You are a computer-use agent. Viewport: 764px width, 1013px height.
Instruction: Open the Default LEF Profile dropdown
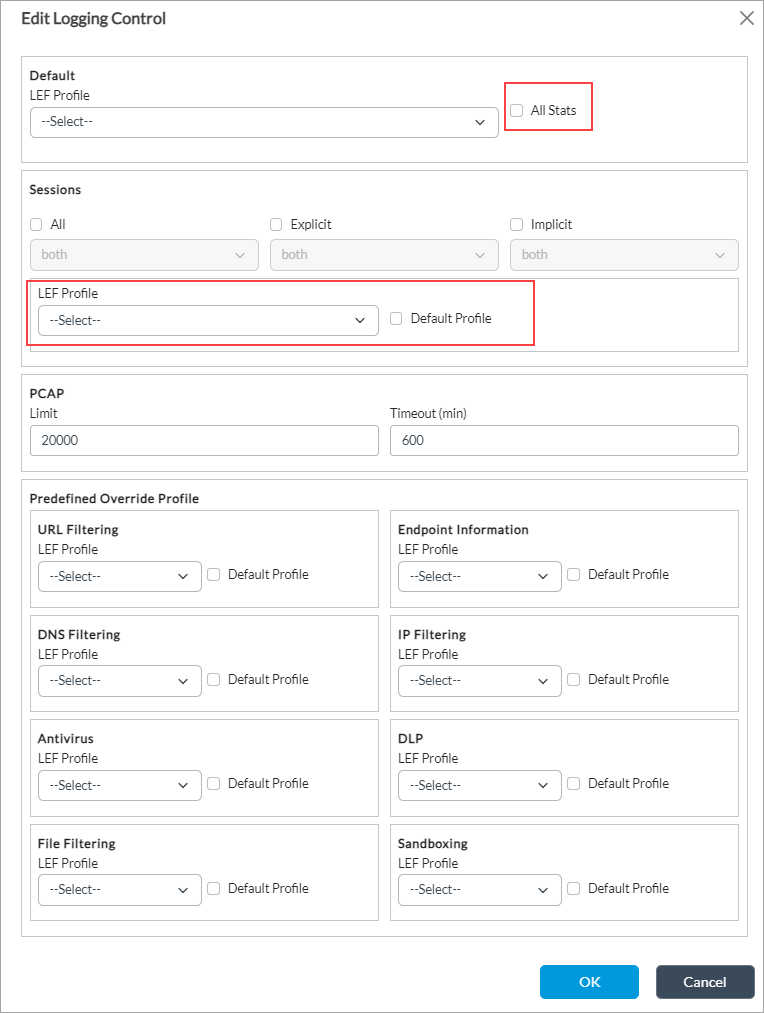pos(264,123)
